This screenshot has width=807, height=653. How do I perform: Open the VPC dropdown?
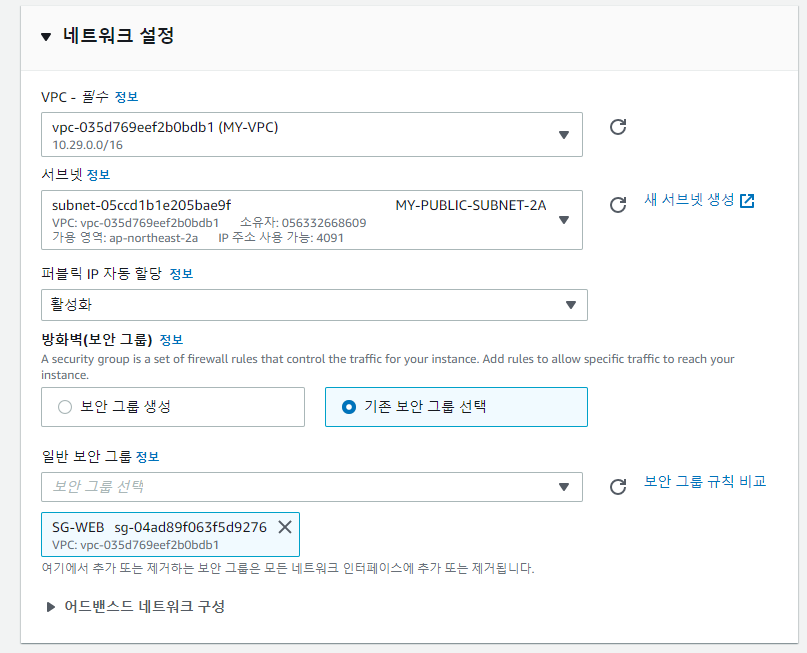click(312, 134)
